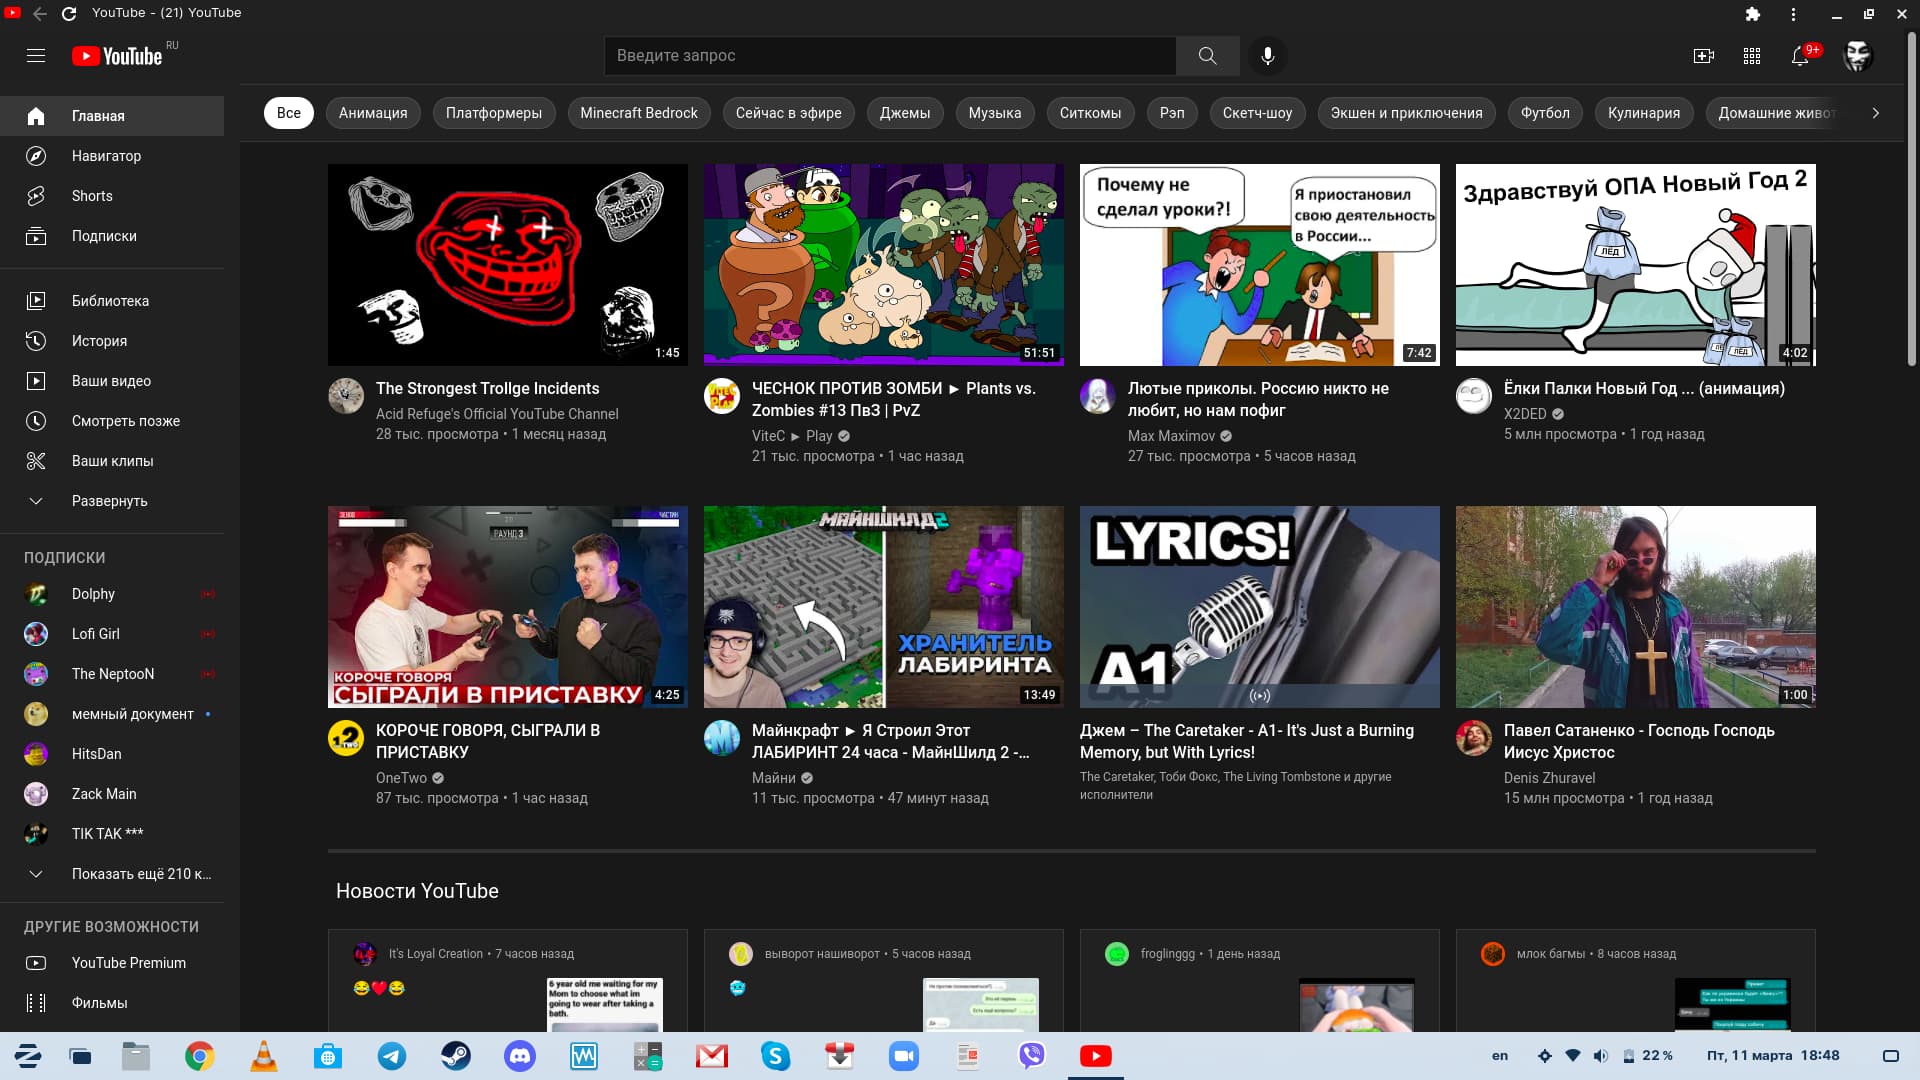Open the Dolphy subscription
The width and height of the screenshot is (1920, 1080).
[x=112, y=594]
